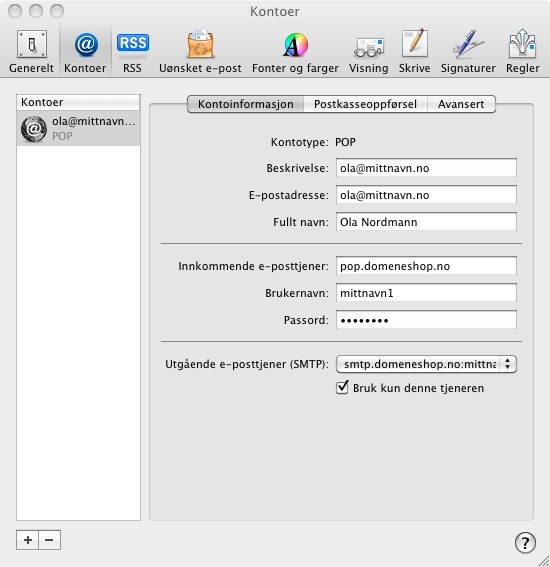Select the ola@mittnavn POP account in list
Viewport: 550px width, 567px height.
[78, 128]
